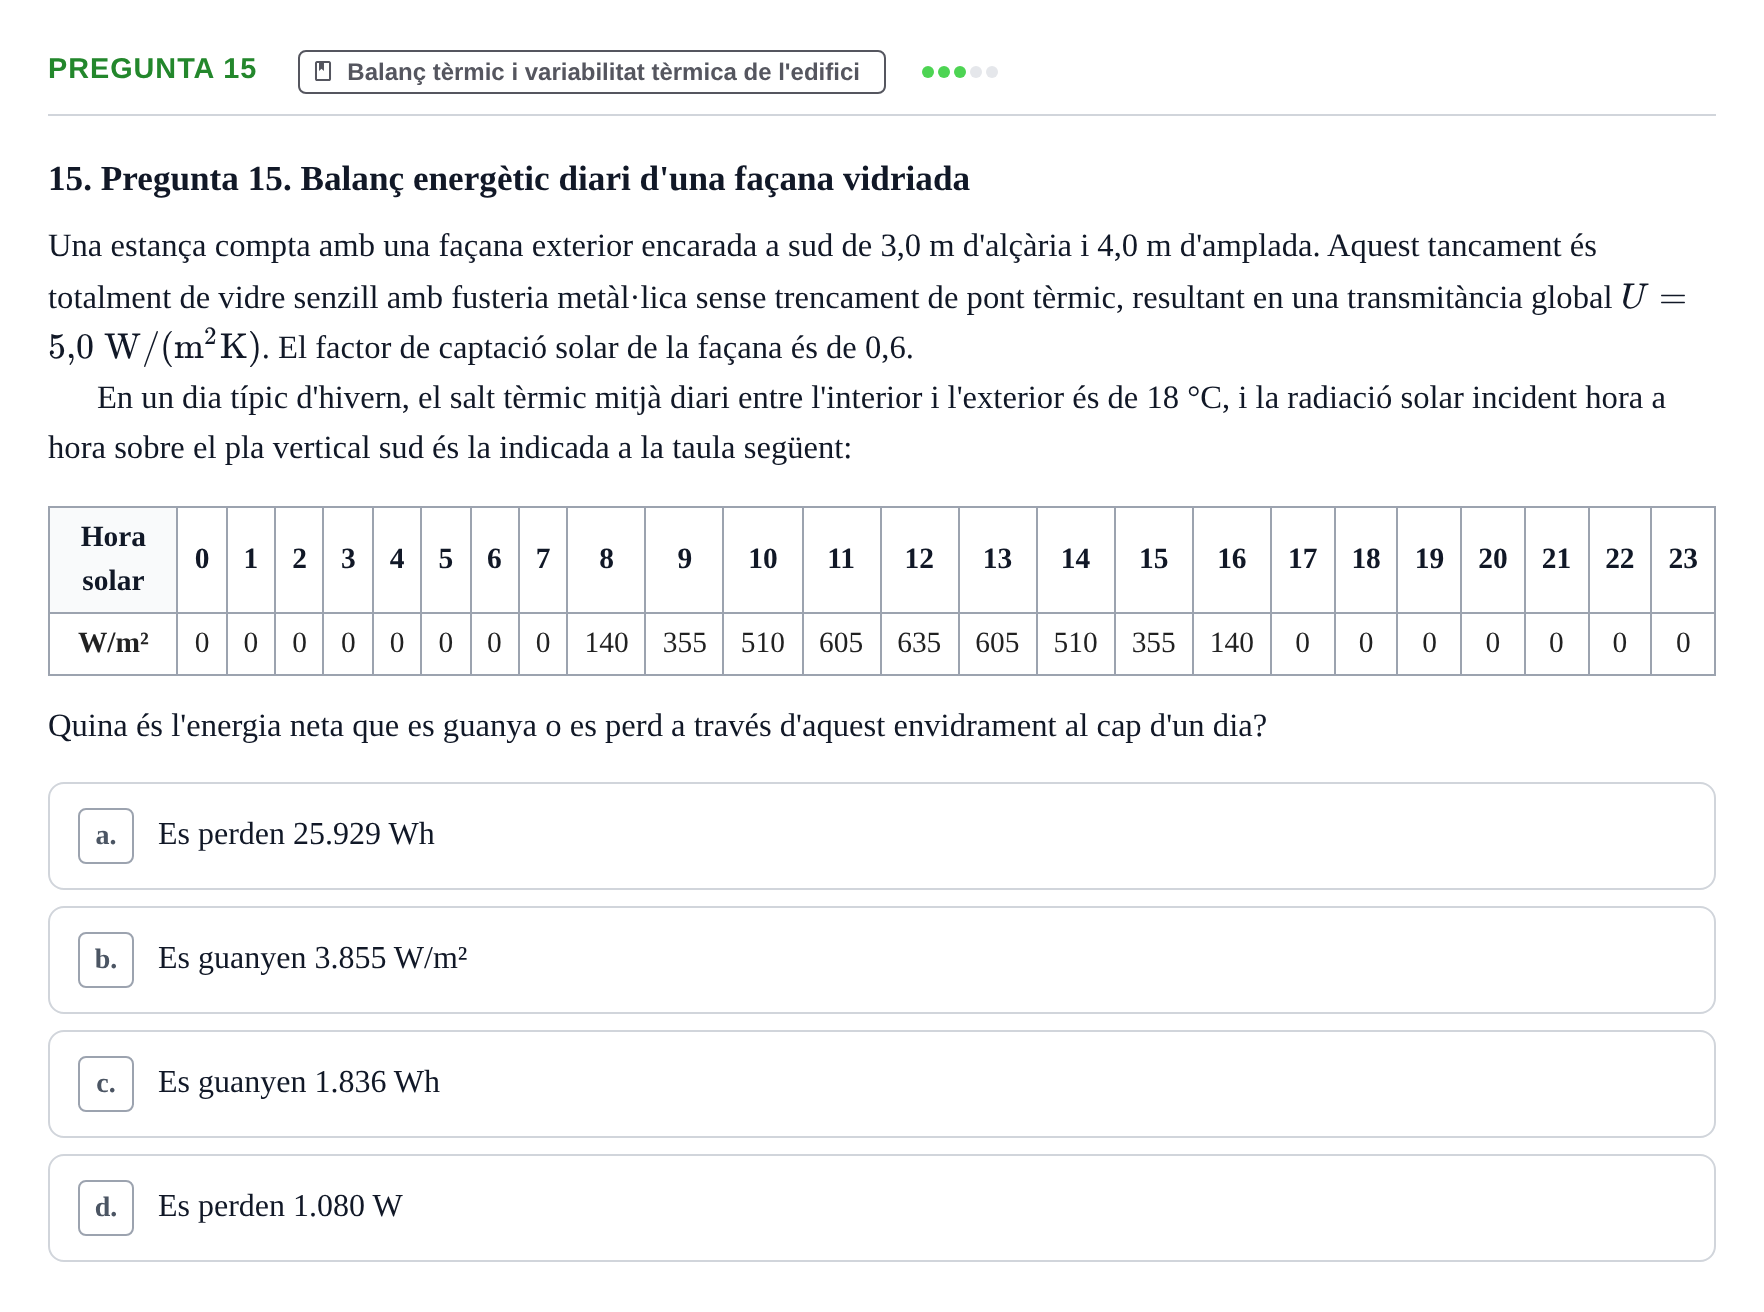Click the letter d. option badge
Screen dimensions: 1764x1312
[x=106, y=1208]
